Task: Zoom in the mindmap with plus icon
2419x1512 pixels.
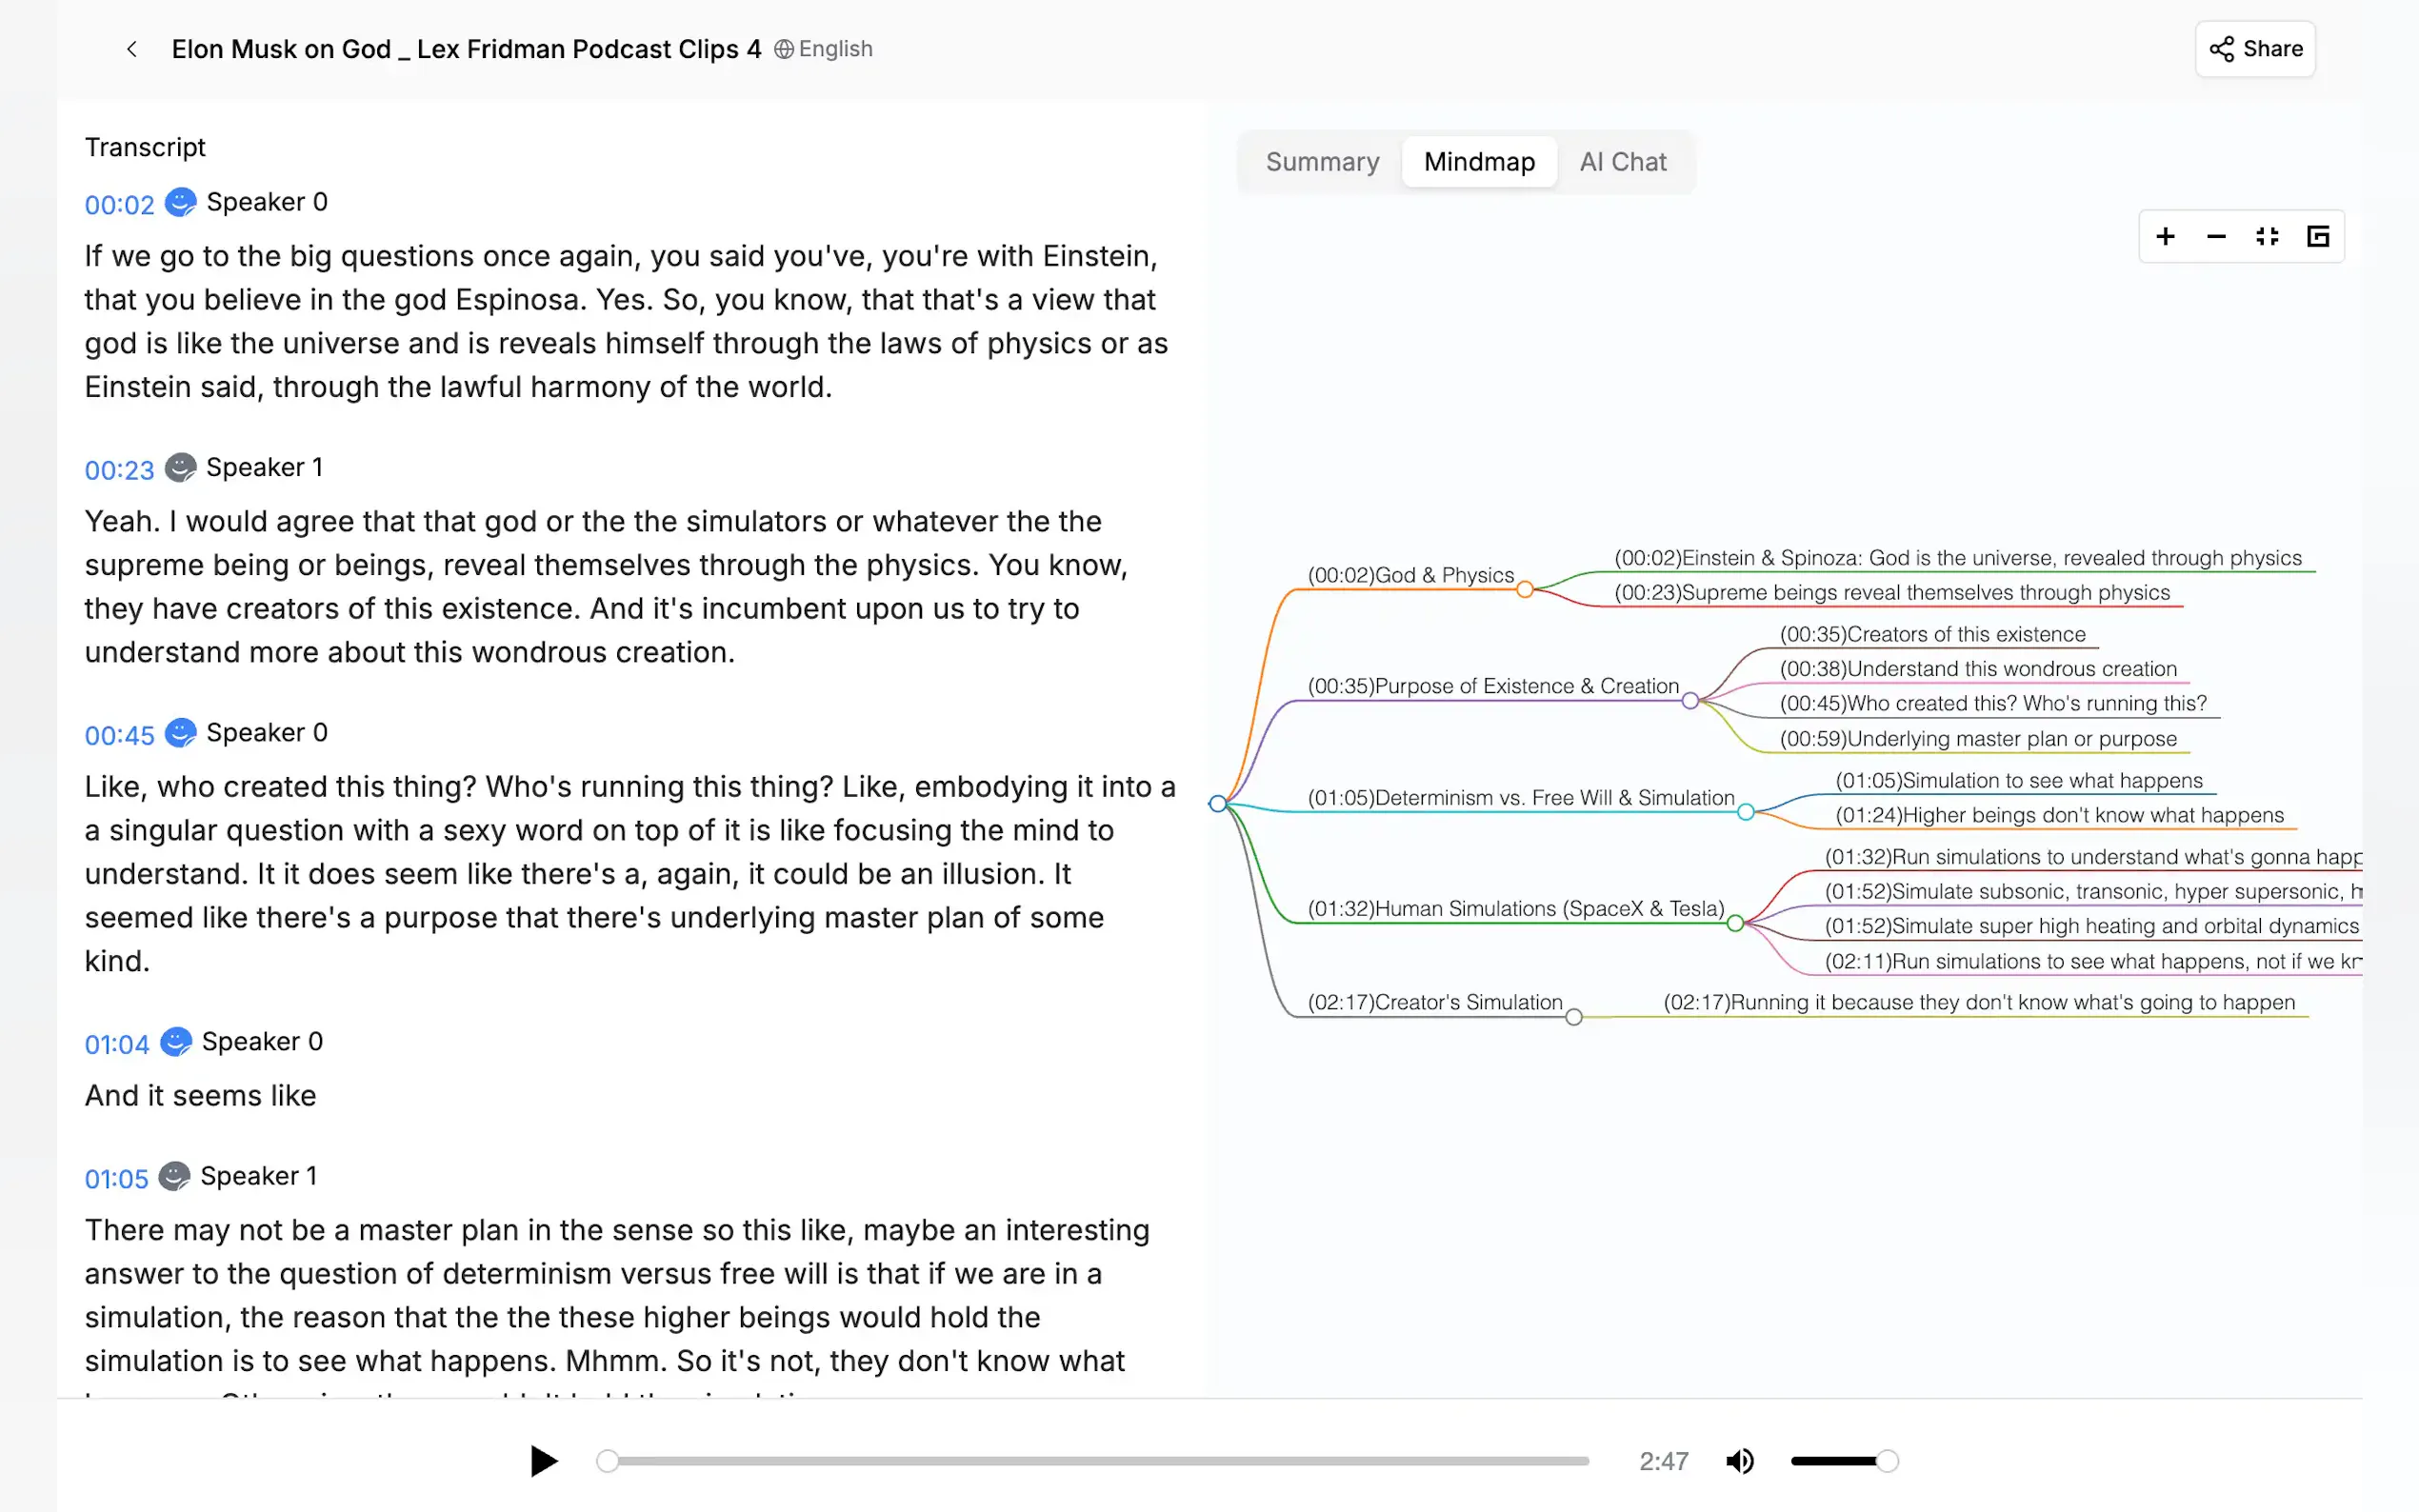Action: 2165,236
